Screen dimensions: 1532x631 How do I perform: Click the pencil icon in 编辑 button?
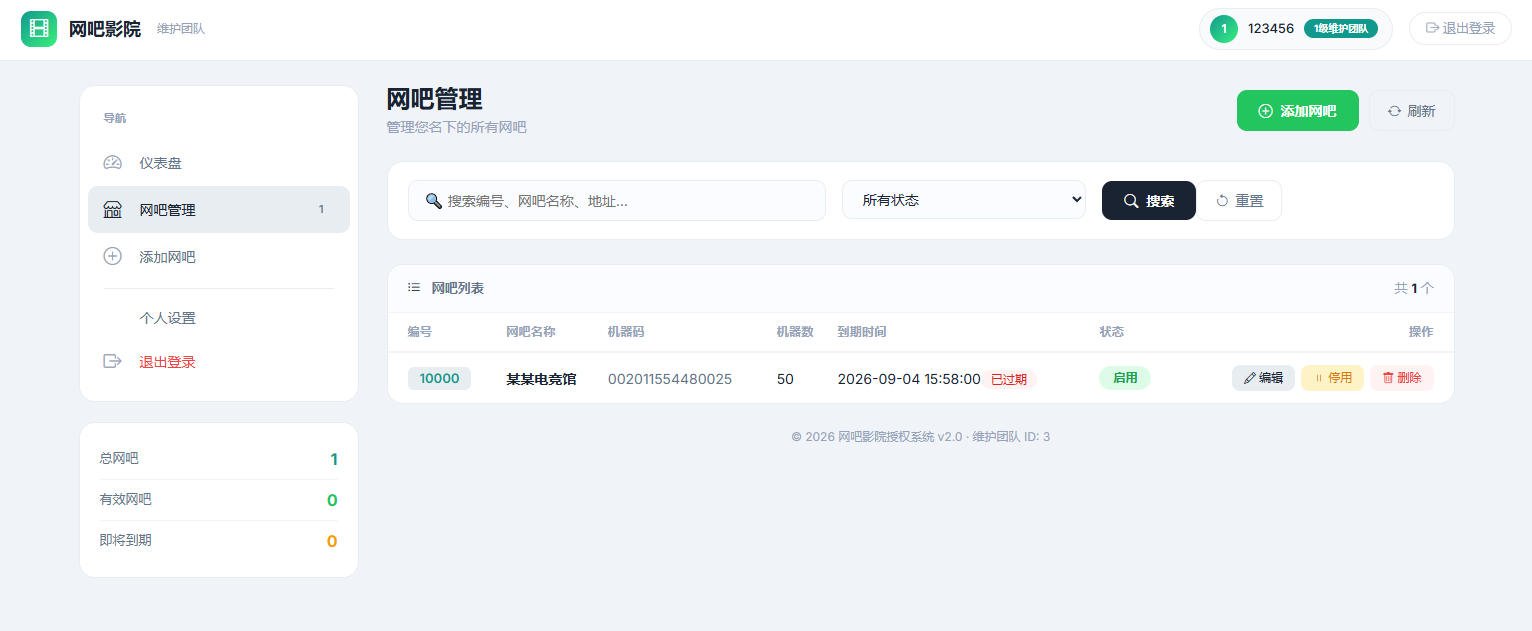[x=1249, y=378]
